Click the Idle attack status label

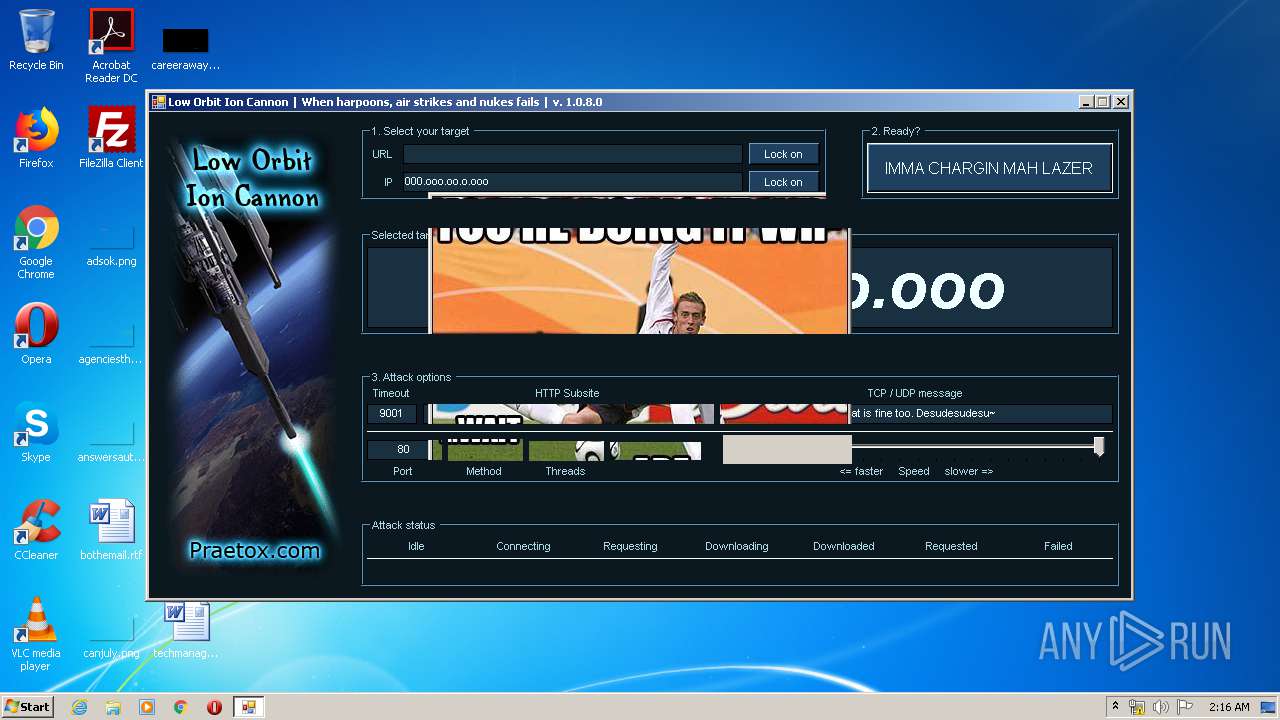coord(416,546)
